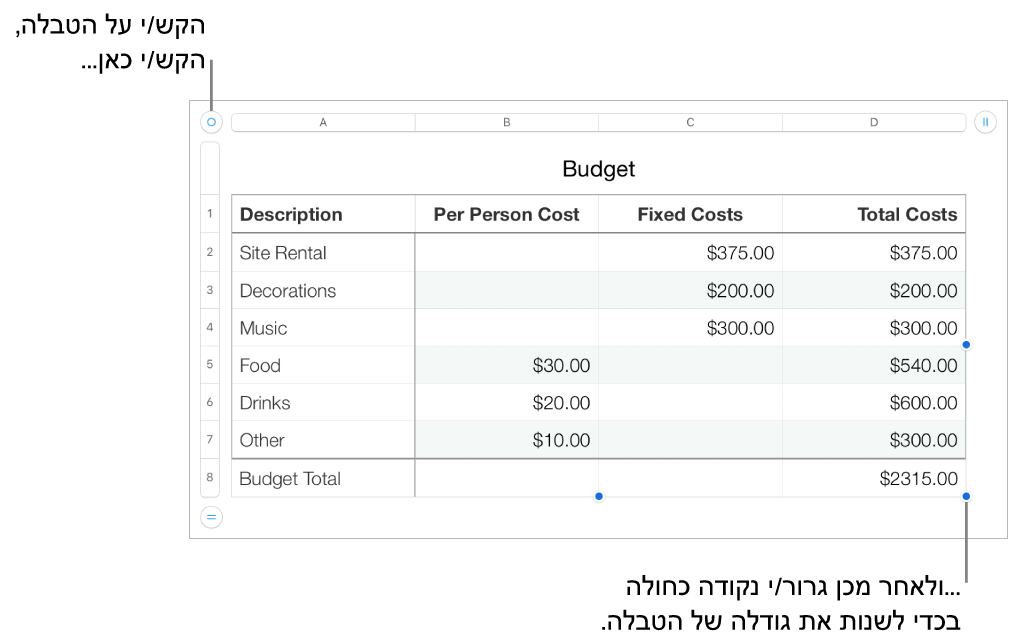Viewport: 1009px width, 635px height.
Task: Select row 2 header
Action: 210,252
